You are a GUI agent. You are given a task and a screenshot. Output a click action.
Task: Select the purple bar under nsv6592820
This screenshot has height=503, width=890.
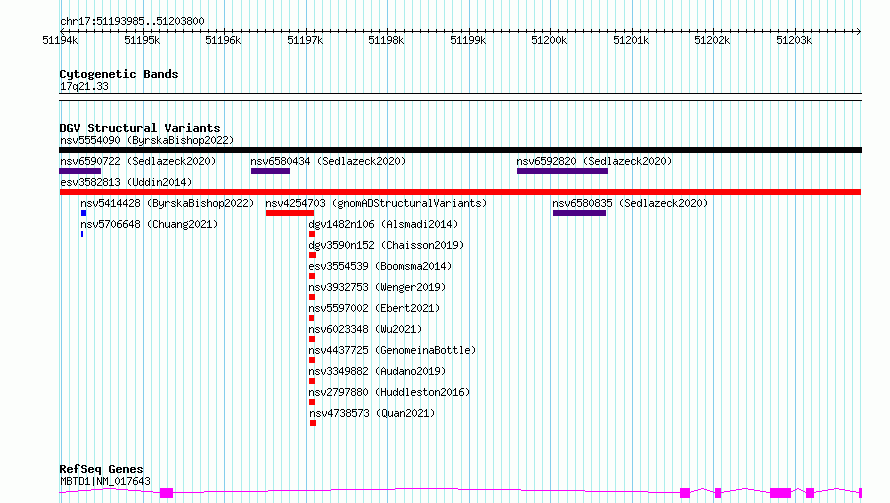point(562,171)
